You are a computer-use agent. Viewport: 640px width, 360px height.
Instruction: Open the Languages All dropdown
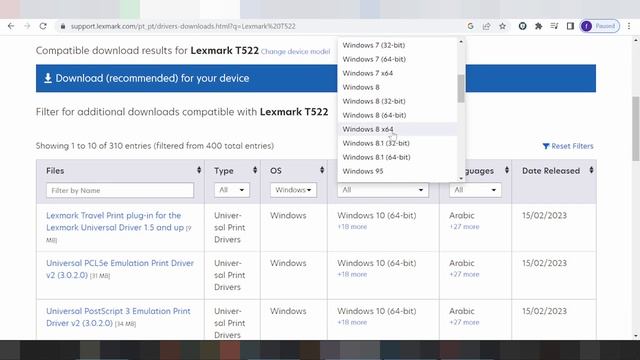(475, 190)
